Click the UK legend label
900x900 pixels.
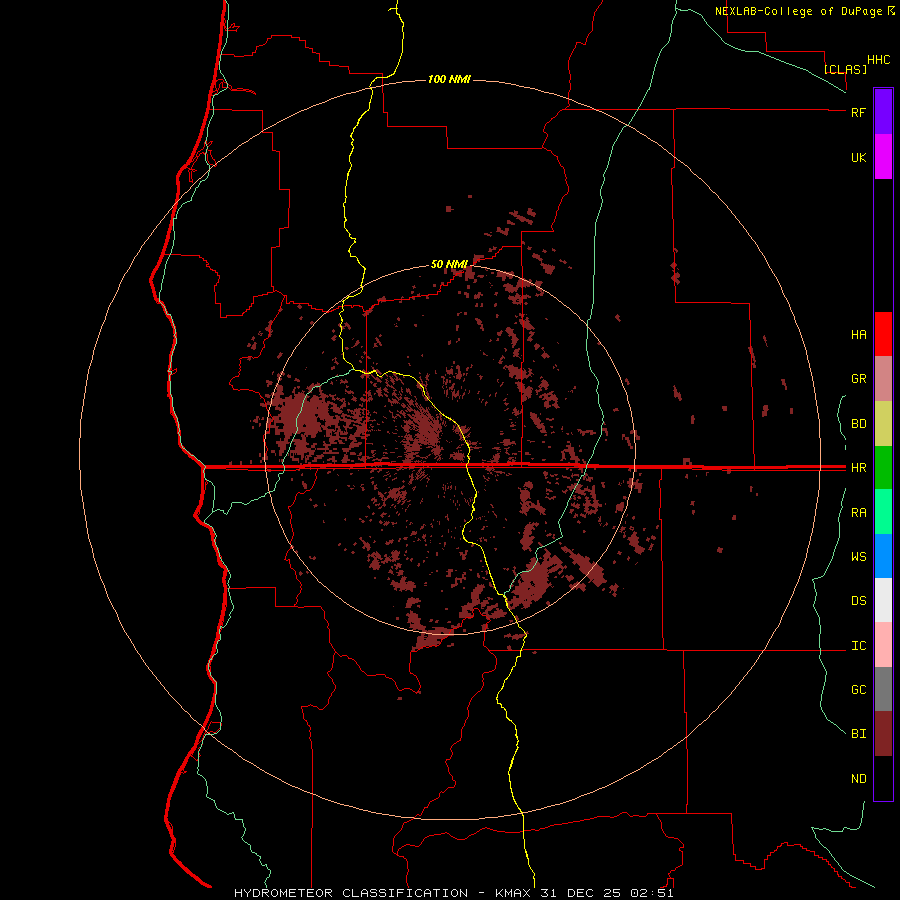tap(858, 157)
